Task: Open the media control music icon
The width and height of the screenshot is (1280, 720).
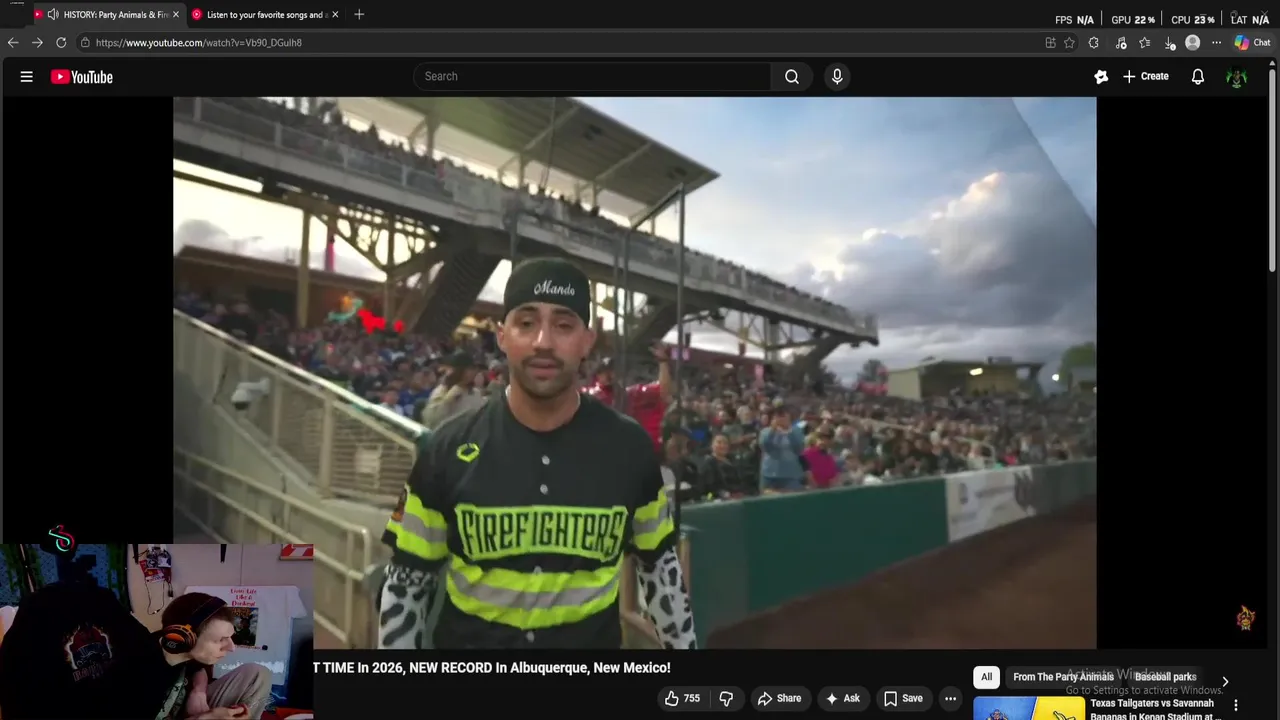Action: [x=1120, y=43]
